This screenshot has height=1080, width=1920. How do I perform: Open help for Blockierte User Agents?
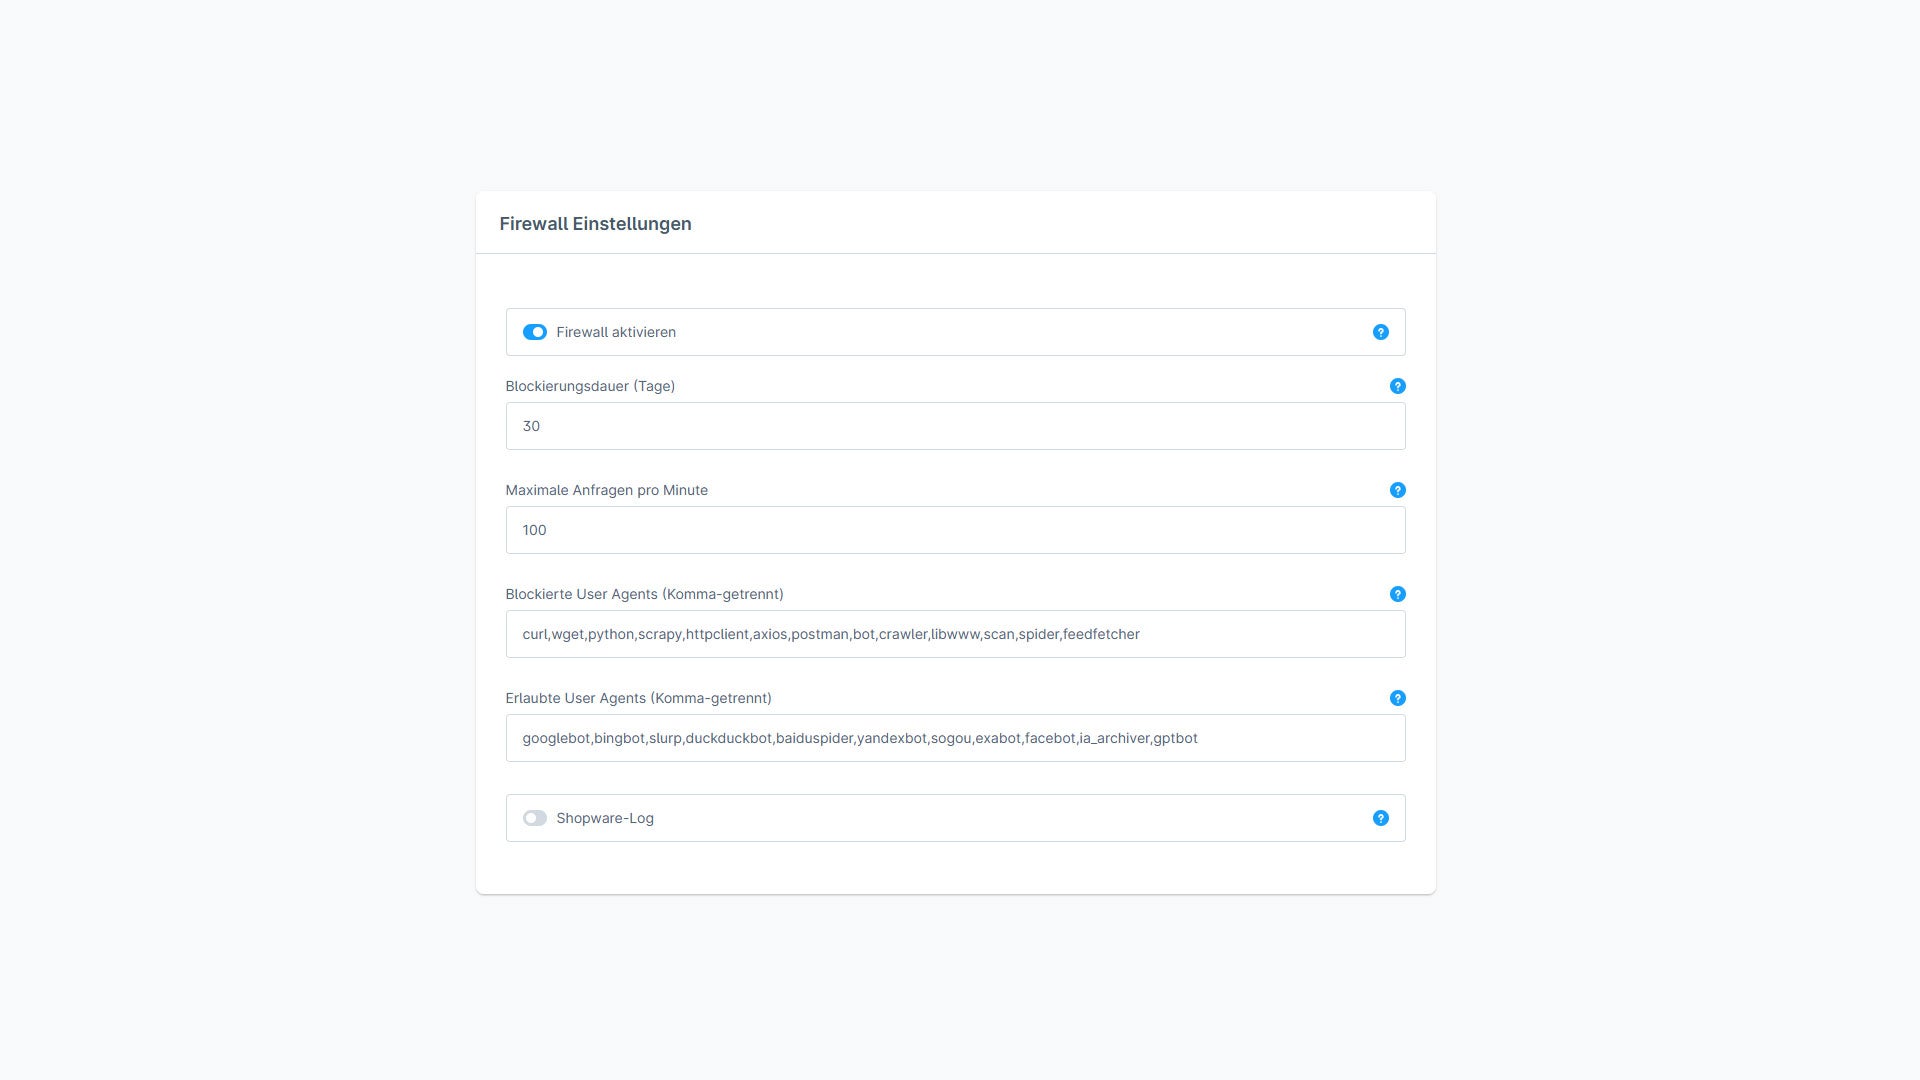click(x=1397, y=594)
